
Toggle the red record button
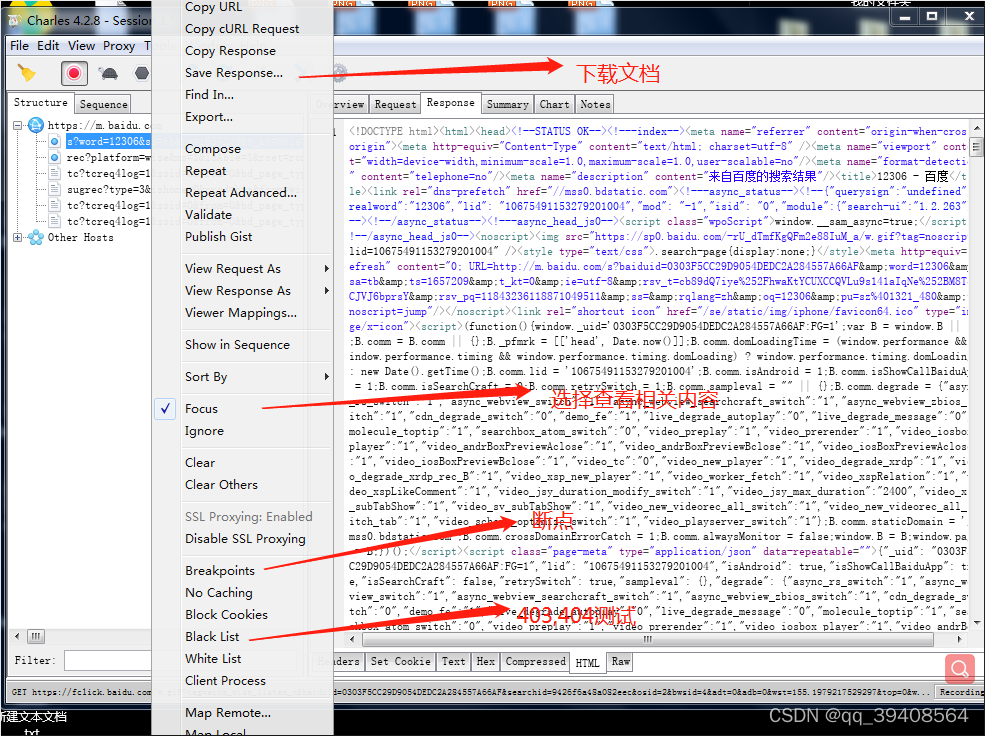coord(74,73)
